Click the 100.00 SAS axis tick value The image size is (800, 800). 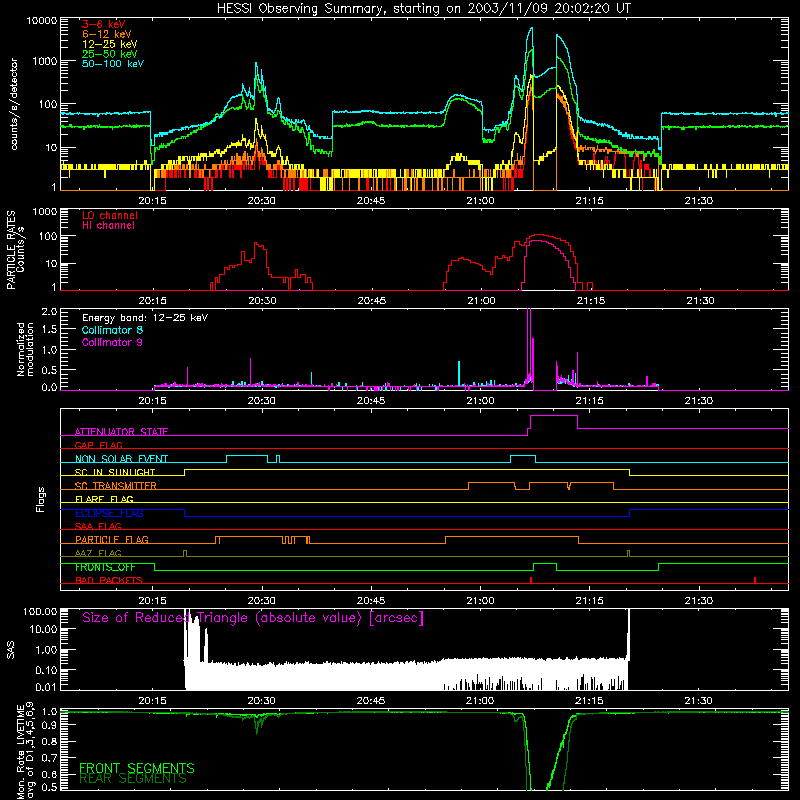coord(40,611)
